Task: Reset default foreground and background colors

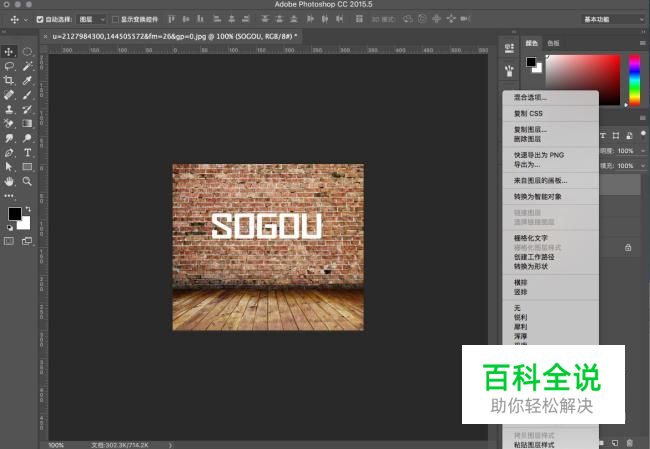Action: 9,228
